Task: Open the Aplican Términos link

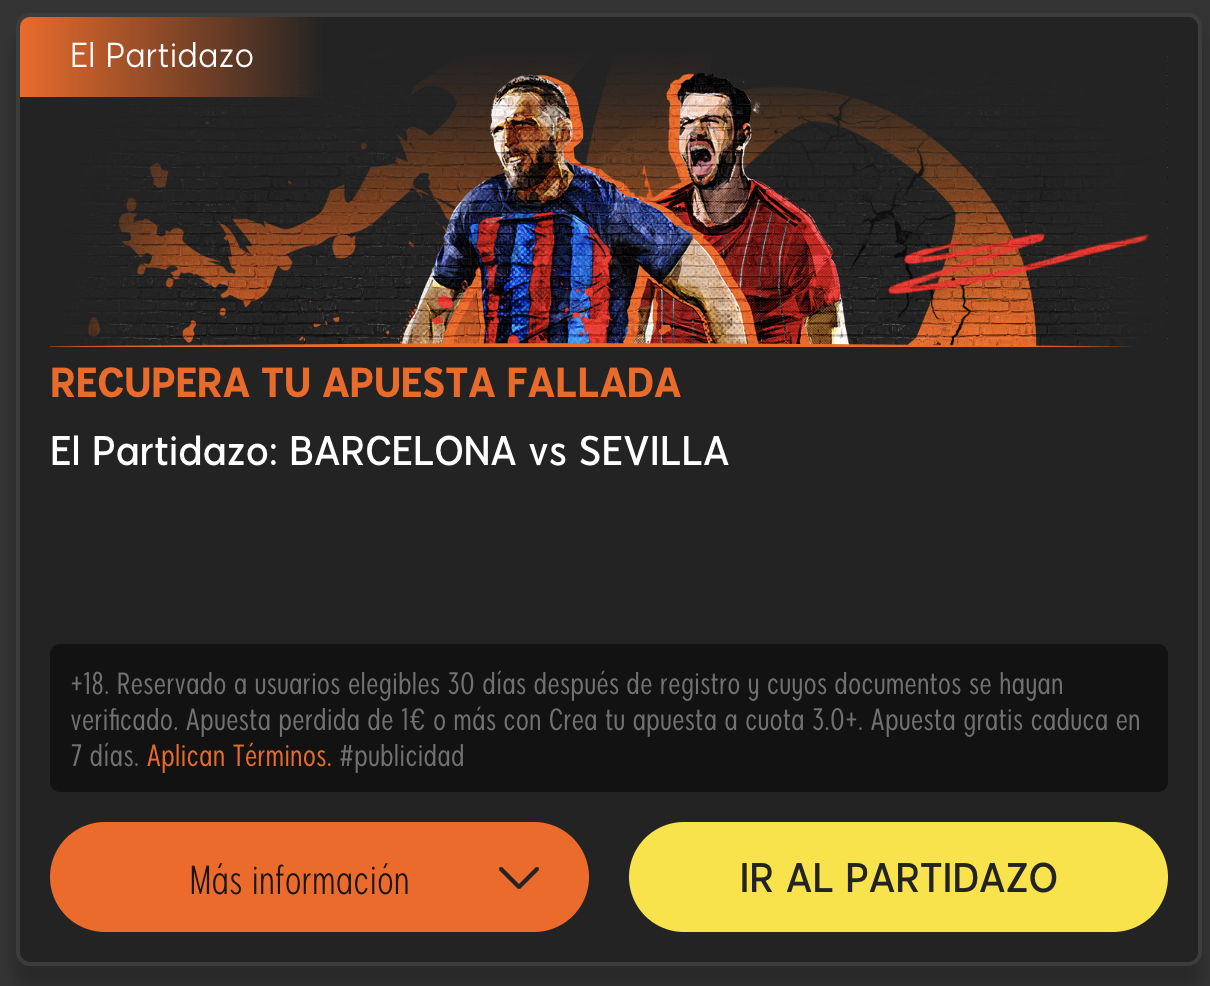Action: (239, 756)
